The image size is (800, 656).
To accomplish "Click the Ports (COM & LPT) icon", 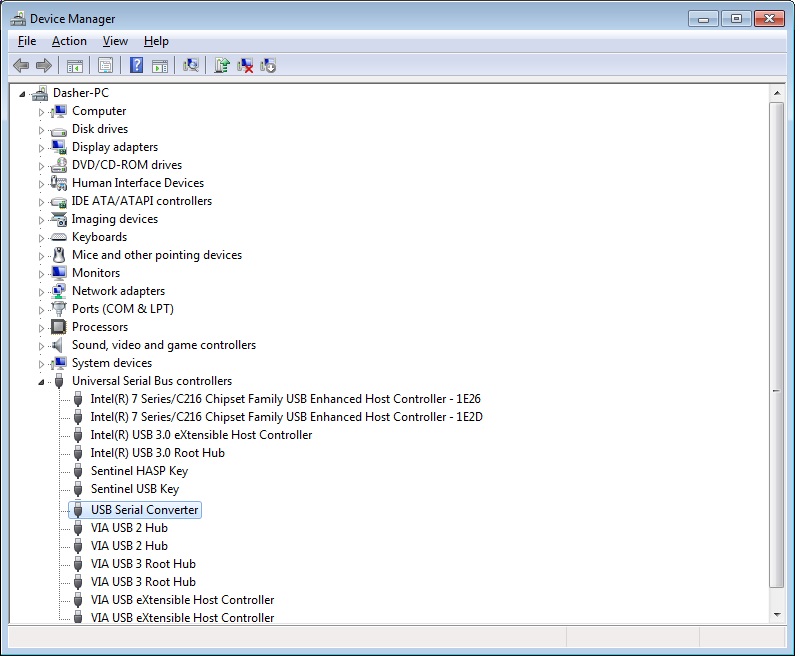I will click(x=59, y=309).
